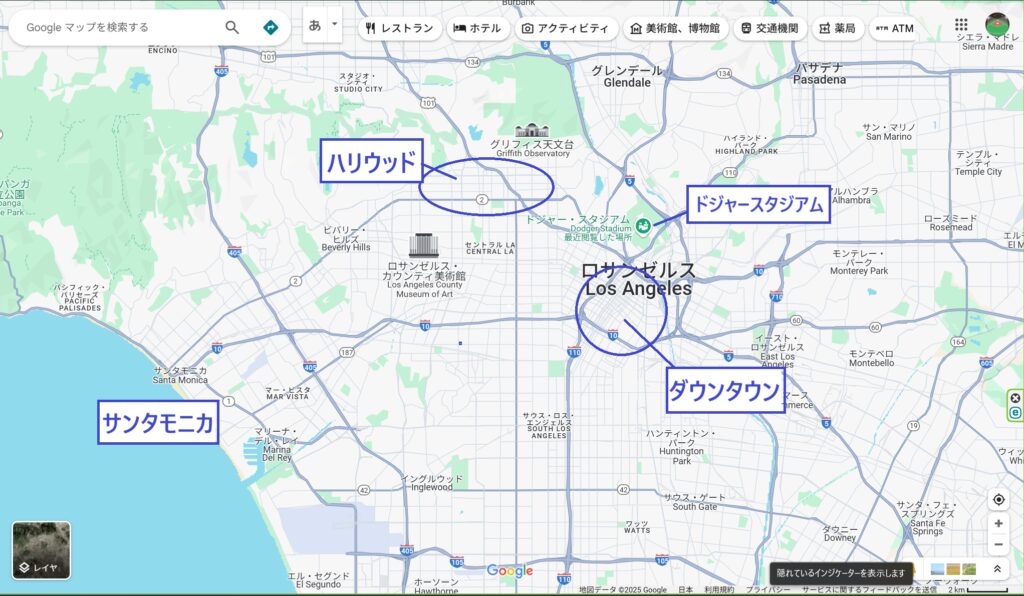
Task: Click the グレンデール Glendale label
Action: (x=627, y=76)
